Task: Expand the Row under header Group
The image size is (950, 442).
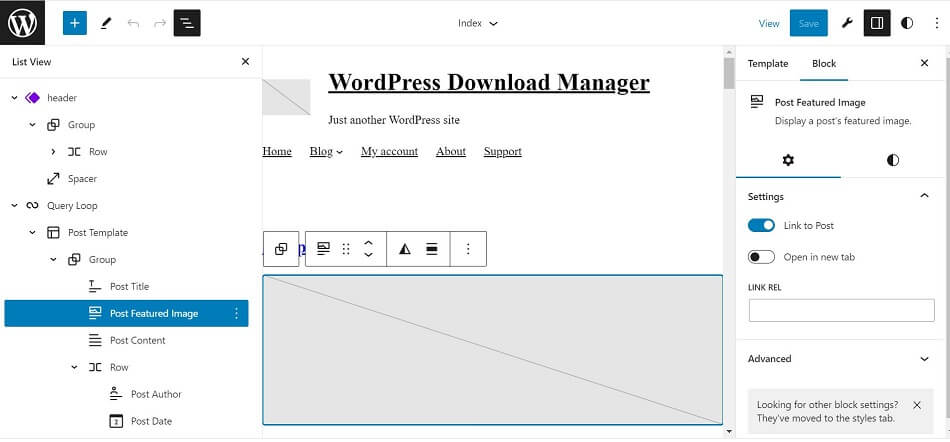Action: tap(53, 151)
